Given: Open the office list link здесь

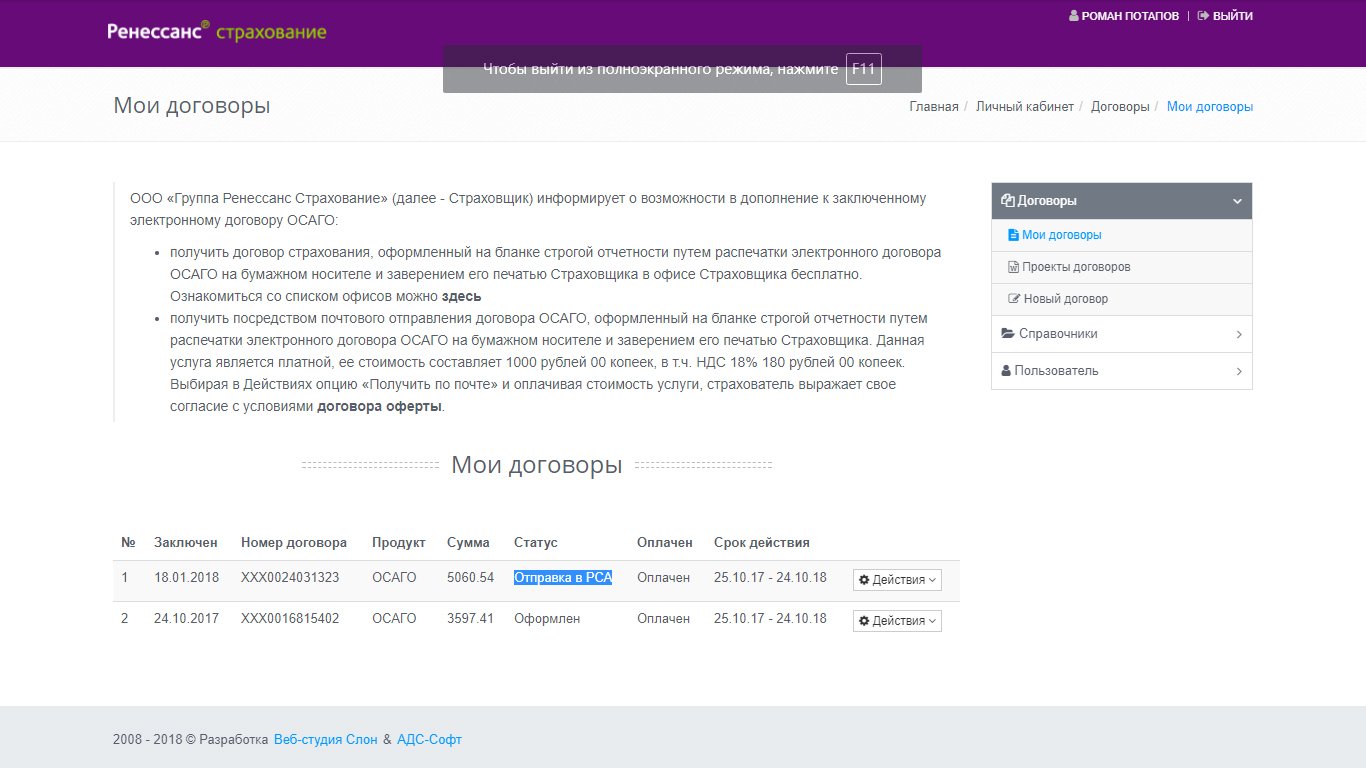Looking at the screenshot, I should pyautogui.click(x=461, y=297).
